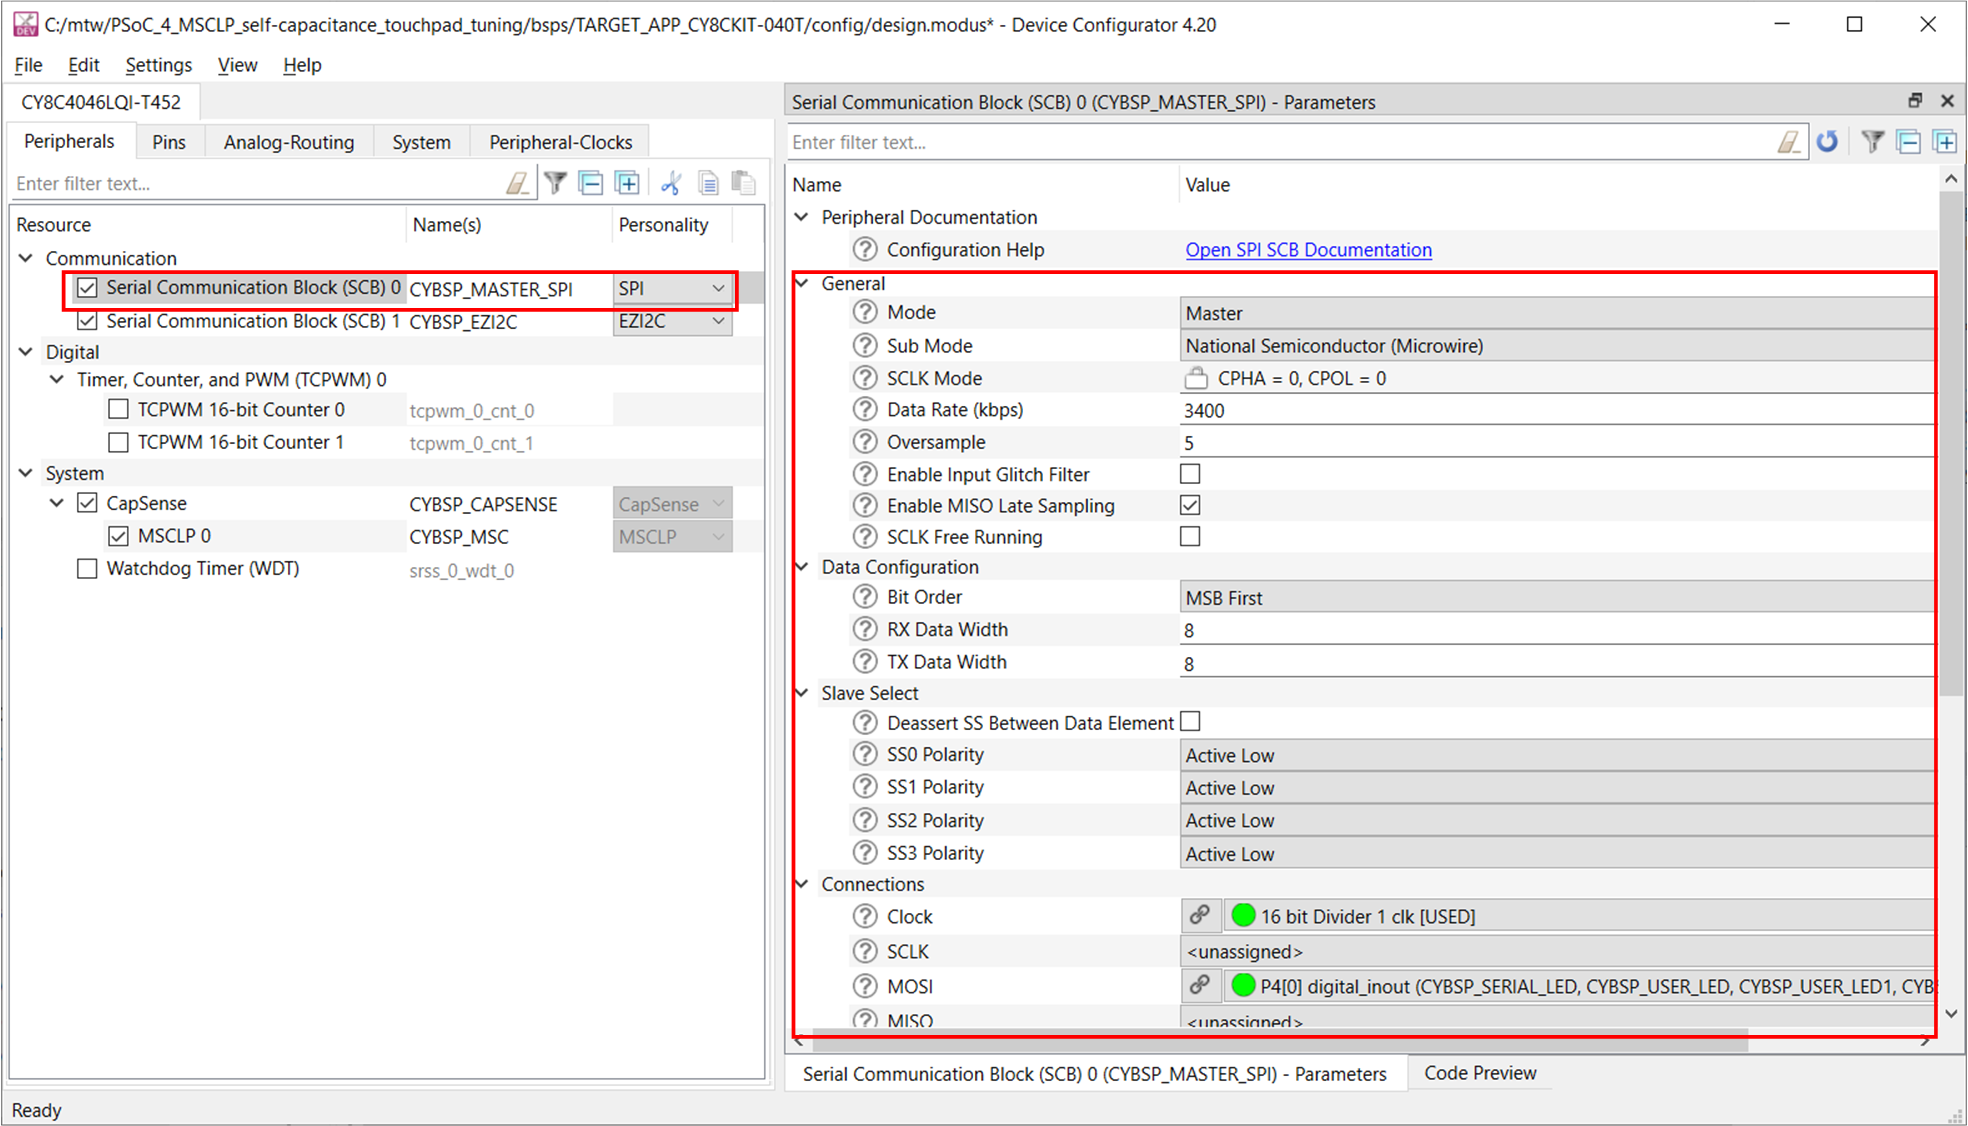Click help icon next to Oversample
Screen dimensions: 1968x1126
pyautogui.click(x=865, y=441)
